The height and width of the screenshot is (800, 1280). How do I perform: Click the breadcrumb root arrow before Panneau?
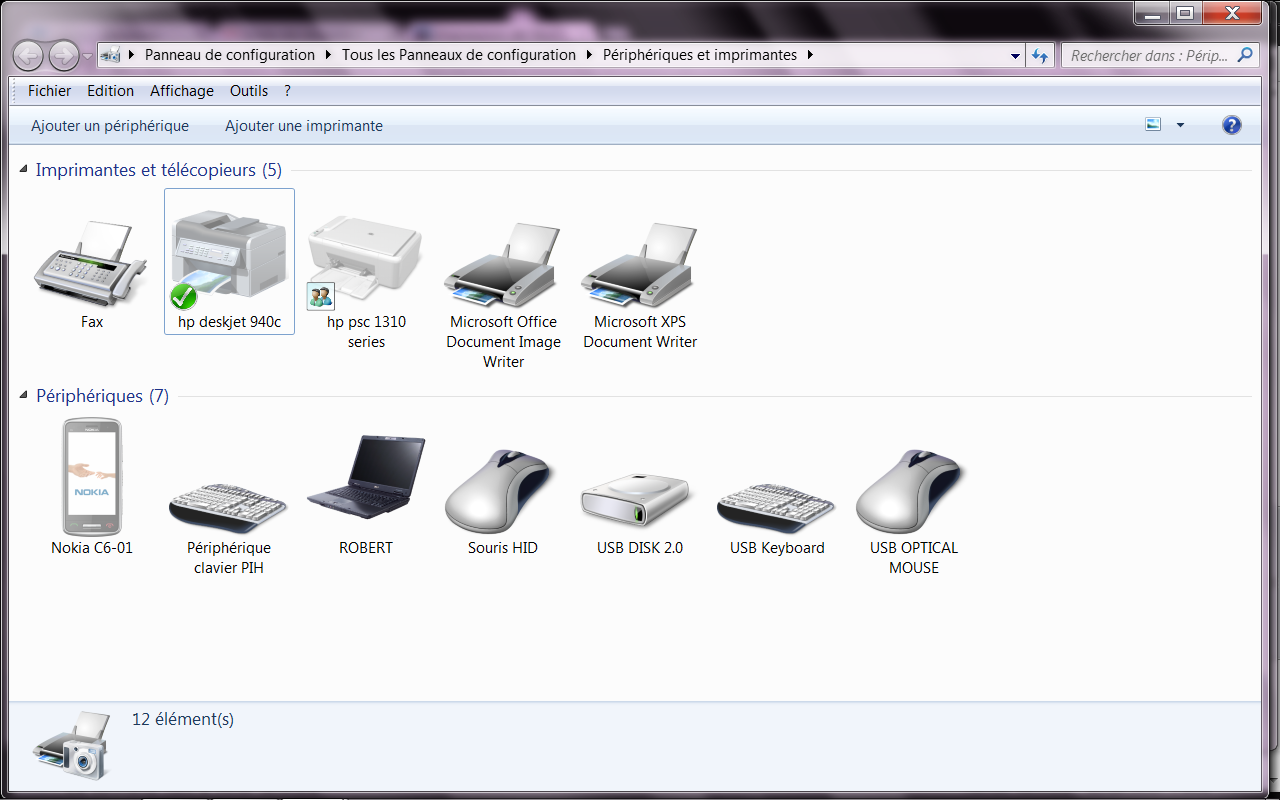point(133,55)
